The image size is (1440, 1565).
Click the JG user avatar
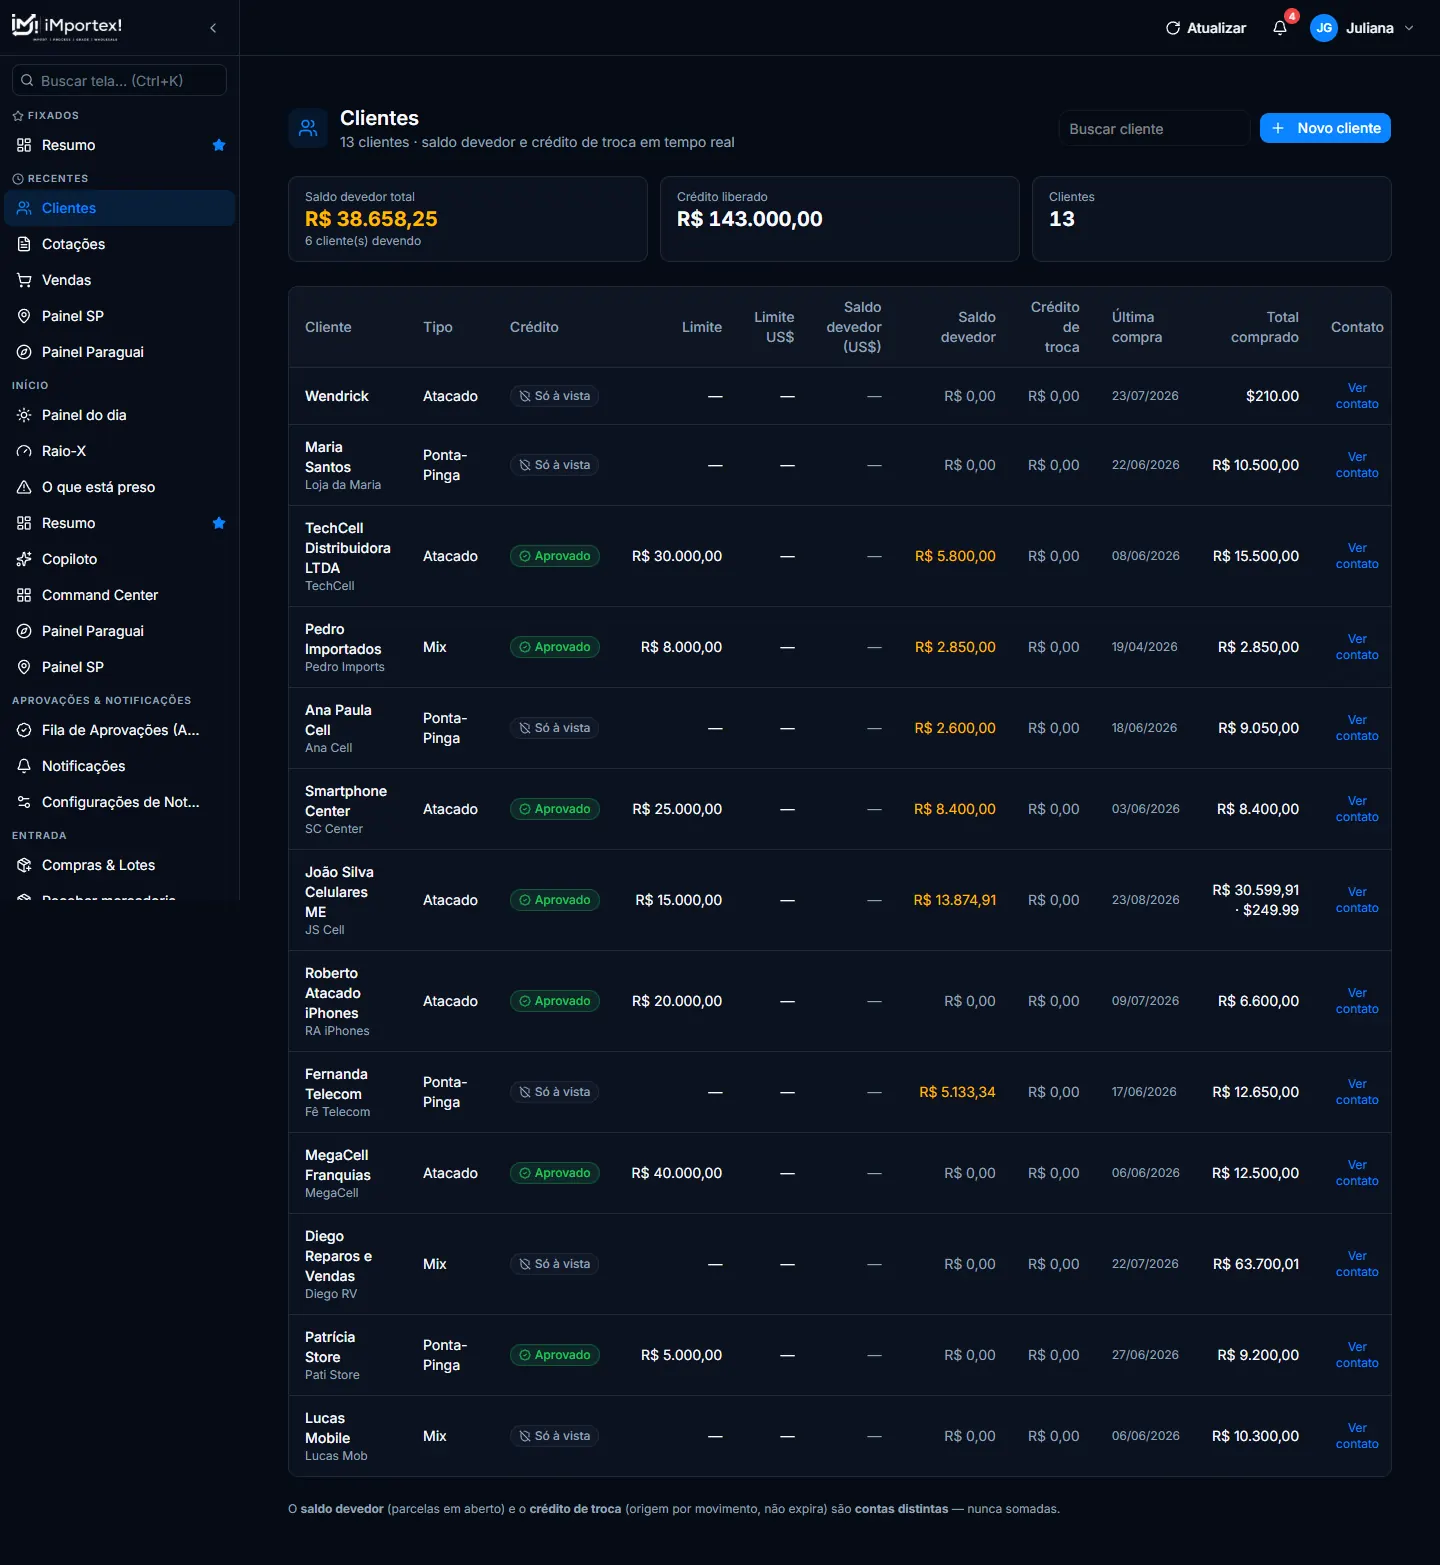pyautogui.click(x=1324, y=28)
